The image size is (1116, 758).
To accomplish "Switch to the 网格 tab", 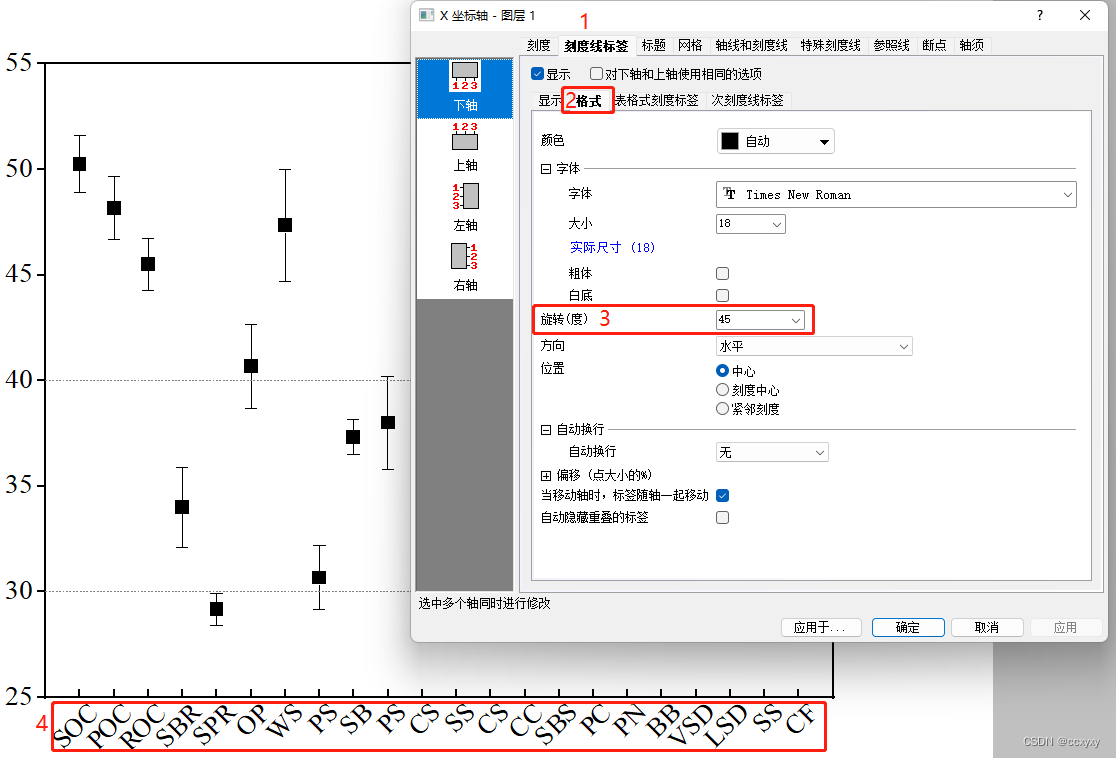I will point(690,44).
